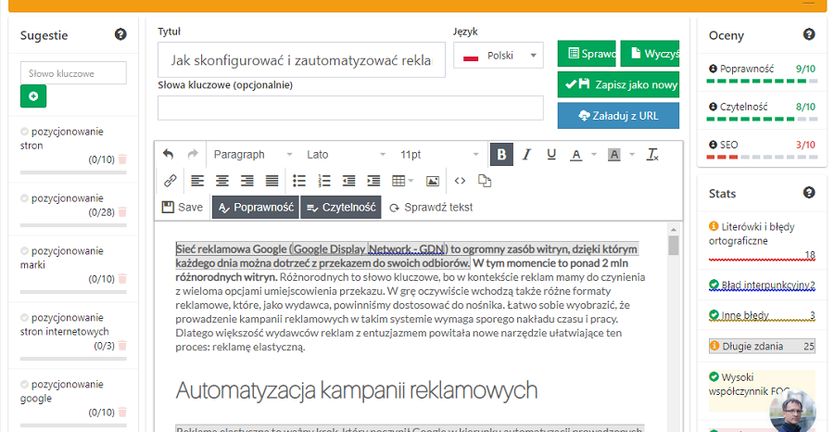Viewport: 834px width, 432px height.
Task: Toggle the bold formatting button
Action: (501, 154)
